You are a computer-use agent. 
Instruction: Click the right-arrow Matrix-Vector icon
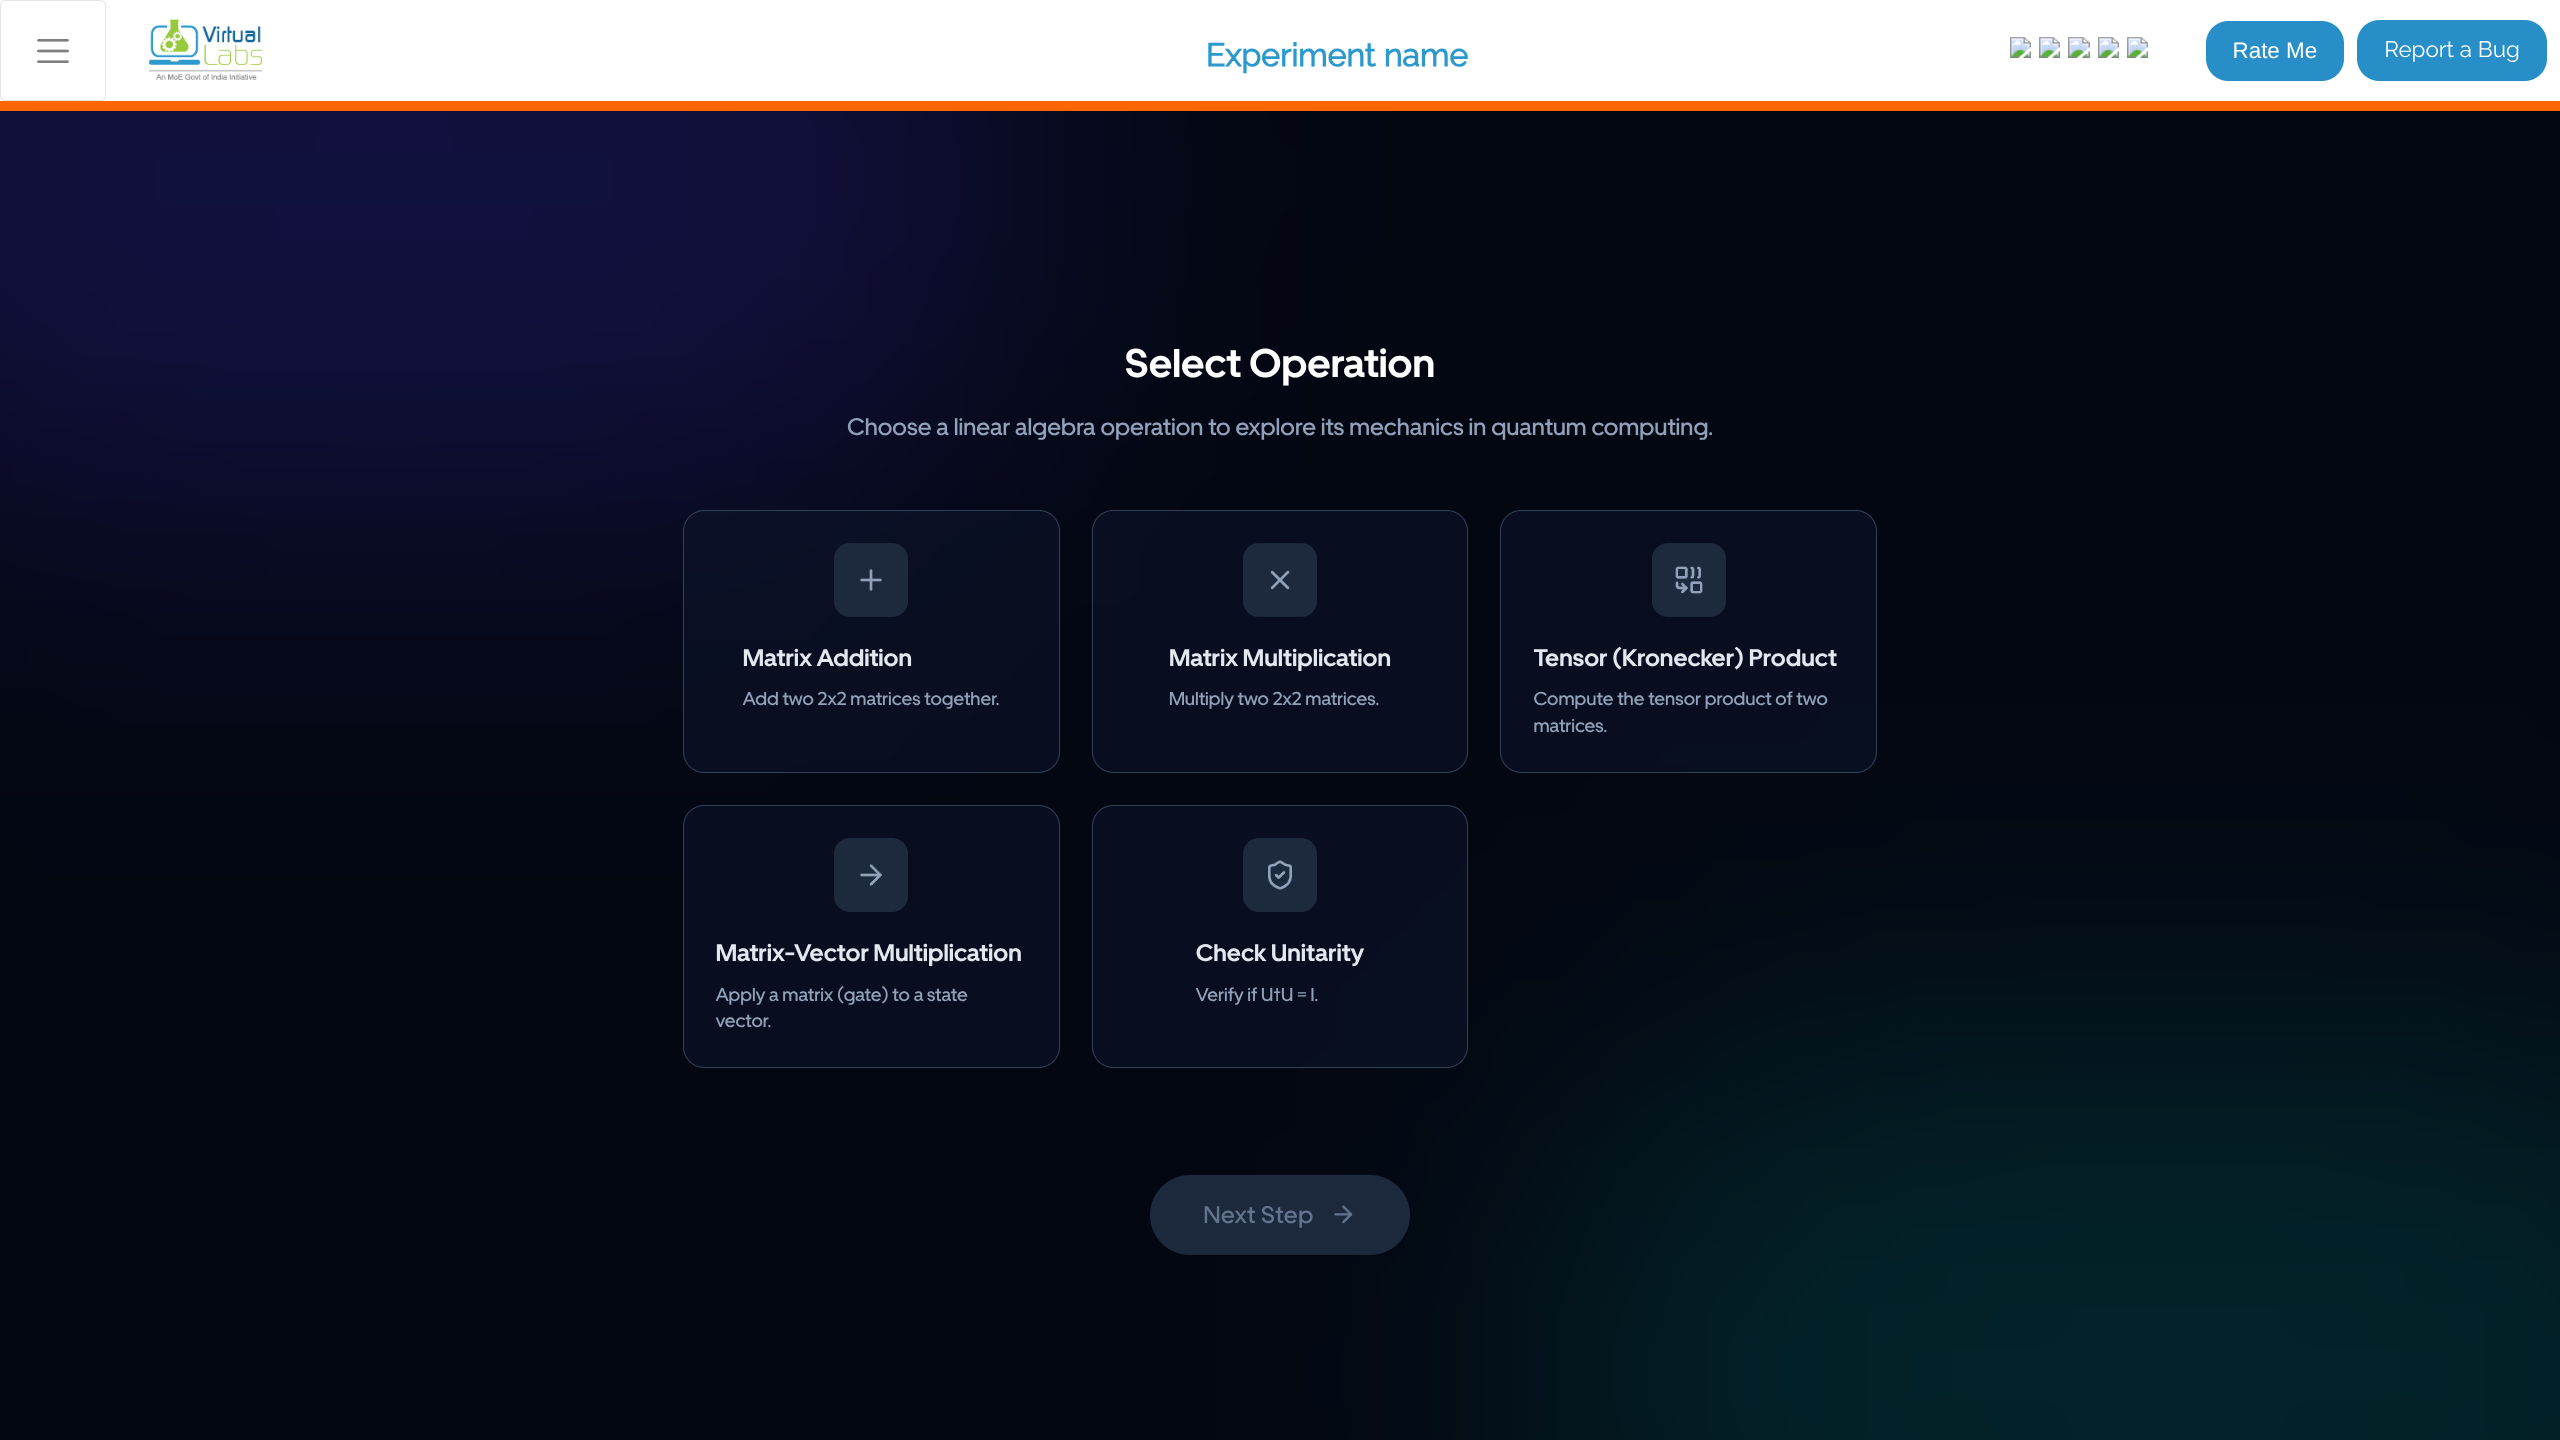(x=870, y=875)
